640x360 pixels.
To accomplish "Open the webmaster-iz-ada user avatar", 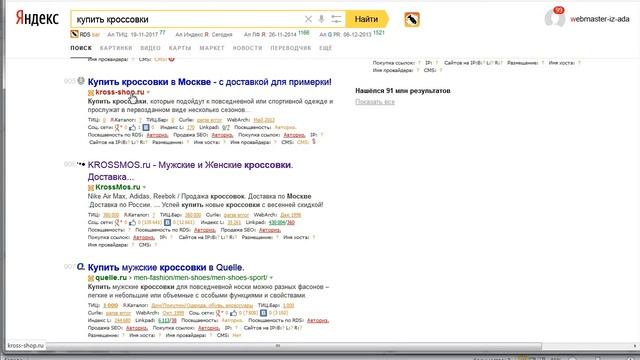I will tap(554, 19).
